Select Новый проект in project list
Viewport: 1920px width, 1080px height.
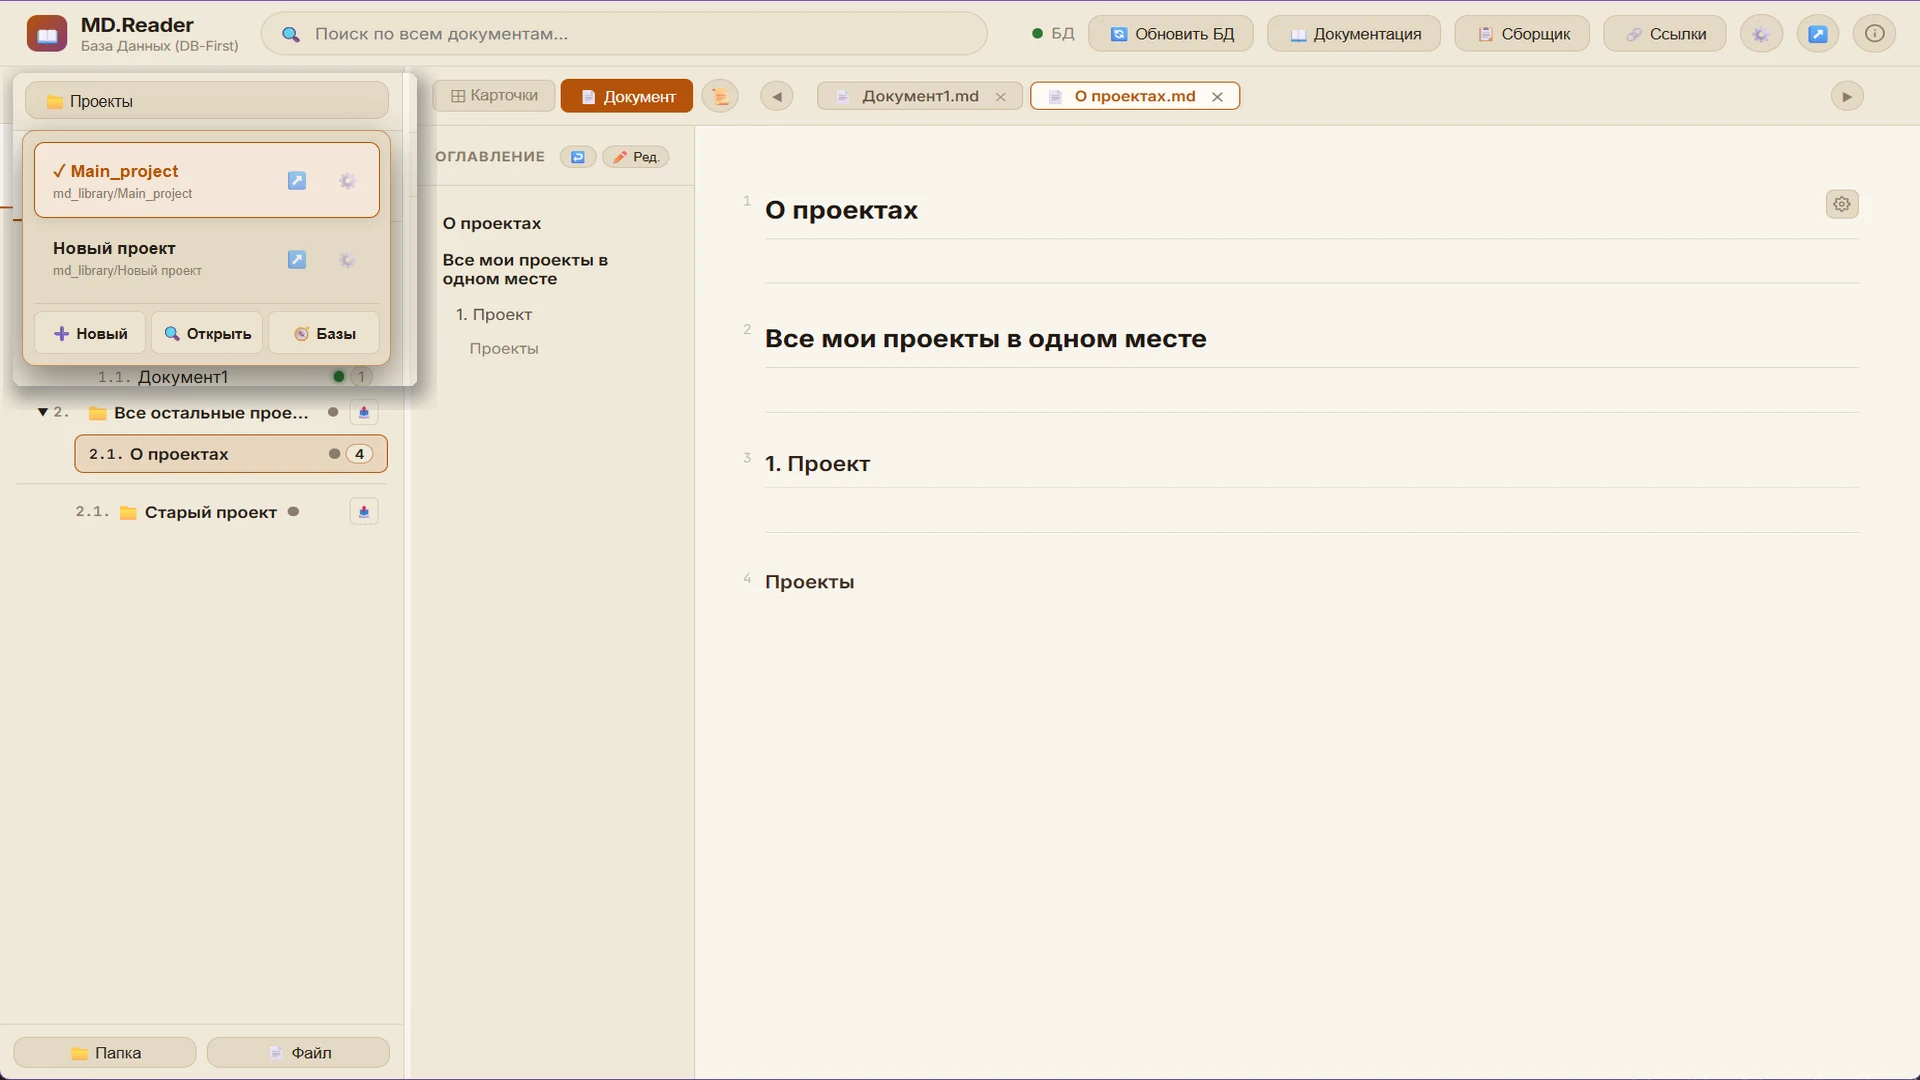pos(207,258)
